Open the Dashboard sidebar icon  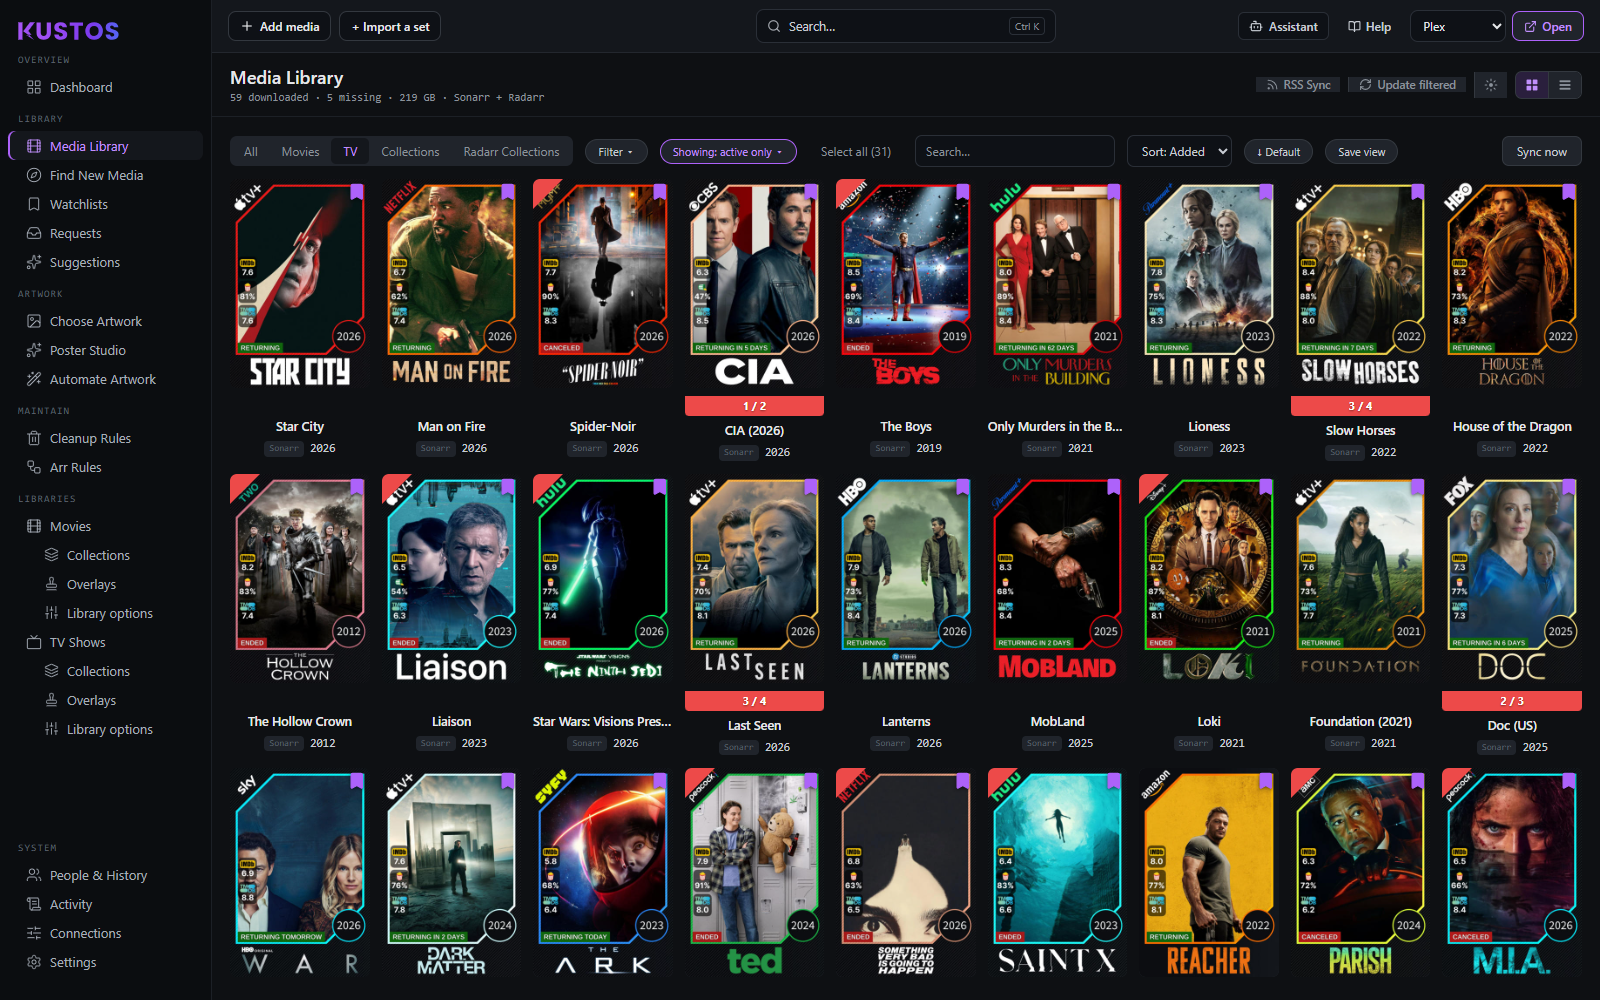point(34,87)
